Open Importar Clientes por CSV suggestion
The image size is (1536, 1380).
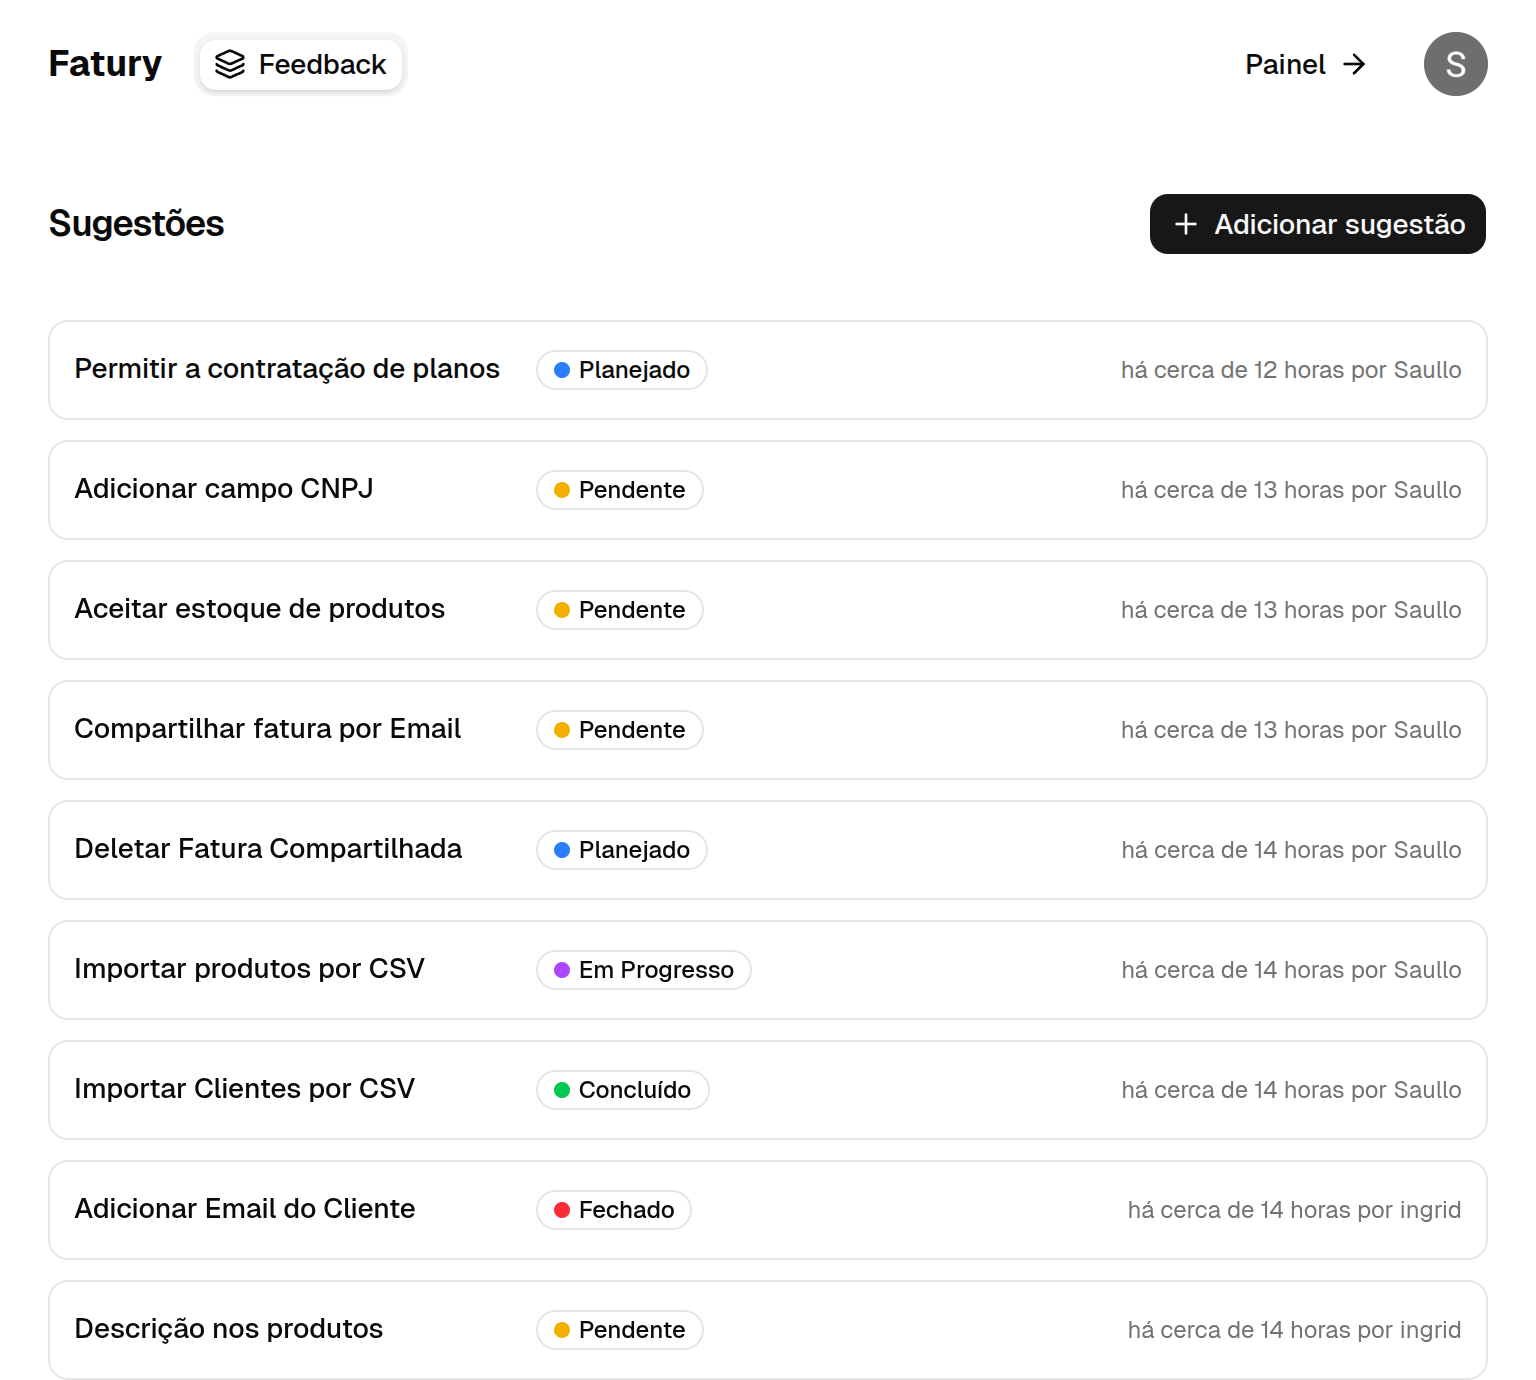point(245,1089)
